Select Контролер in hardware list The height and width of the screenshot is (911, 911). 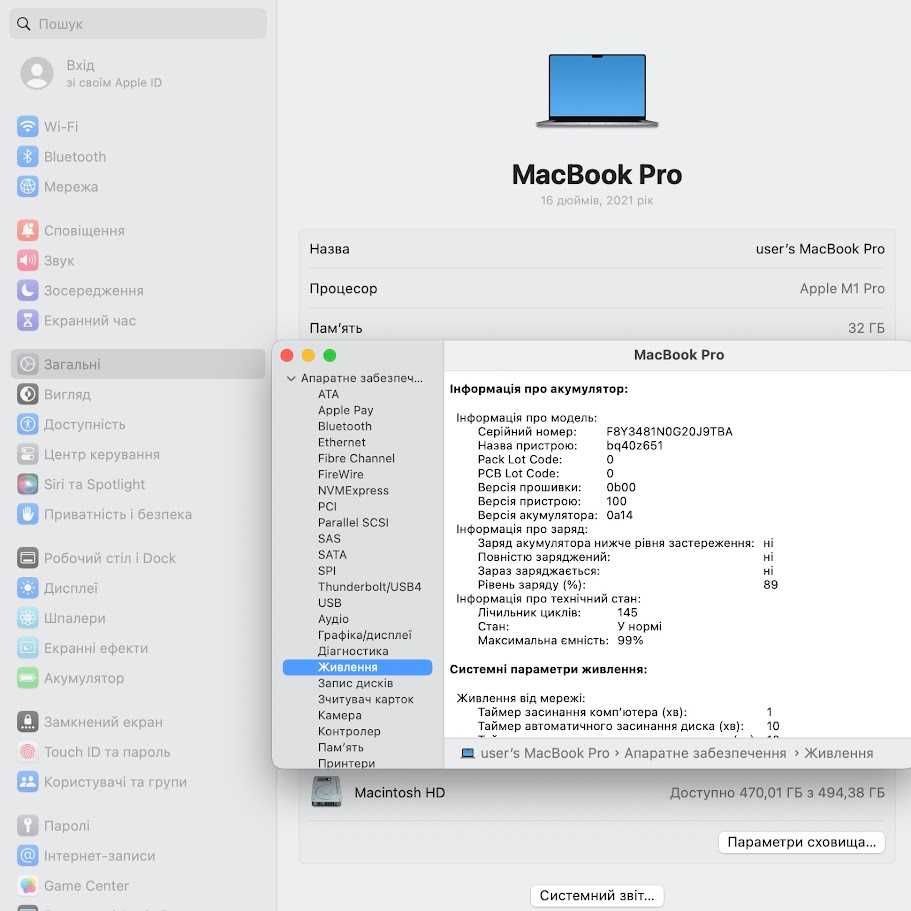tap(349, 731)
